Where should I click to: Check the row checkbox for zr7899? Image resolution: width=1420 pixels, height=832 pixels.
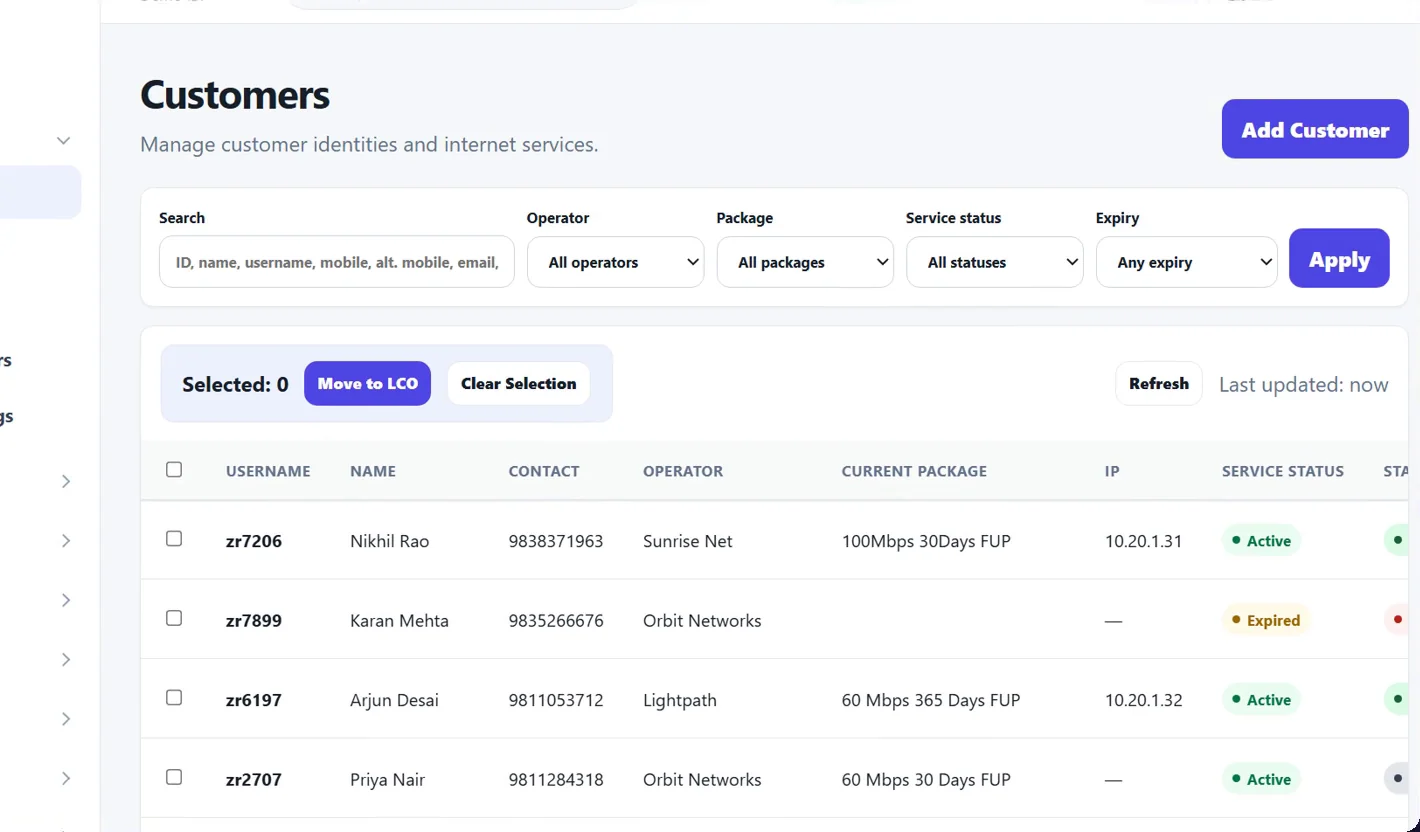click(174, 618)
